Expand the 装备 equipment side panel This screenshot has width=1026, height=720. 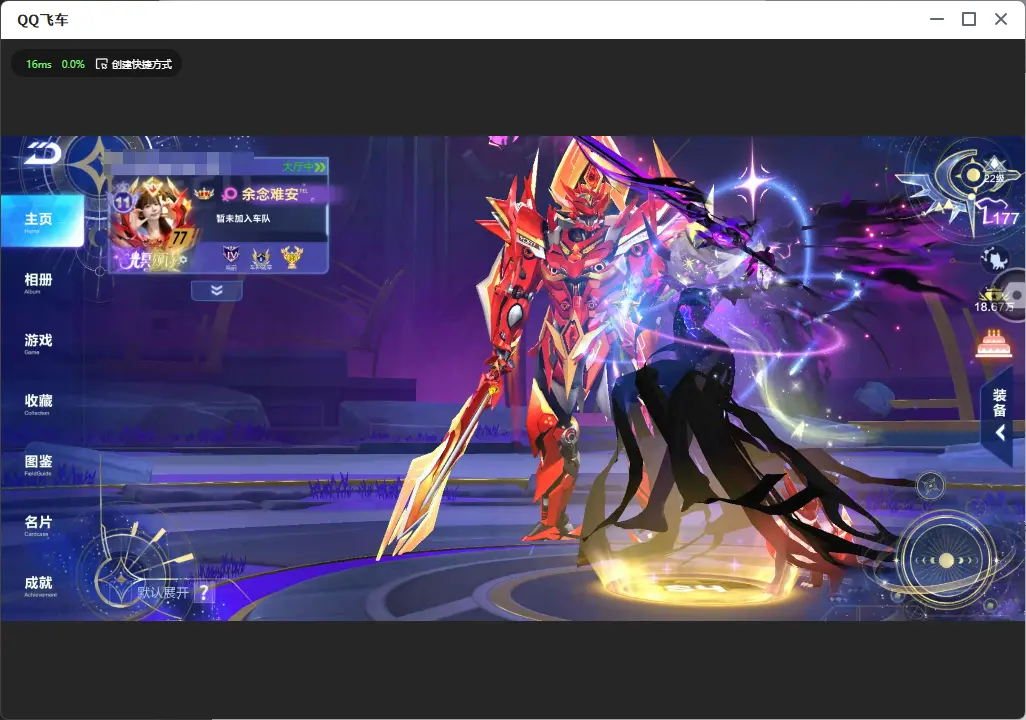tap(999, 415)
